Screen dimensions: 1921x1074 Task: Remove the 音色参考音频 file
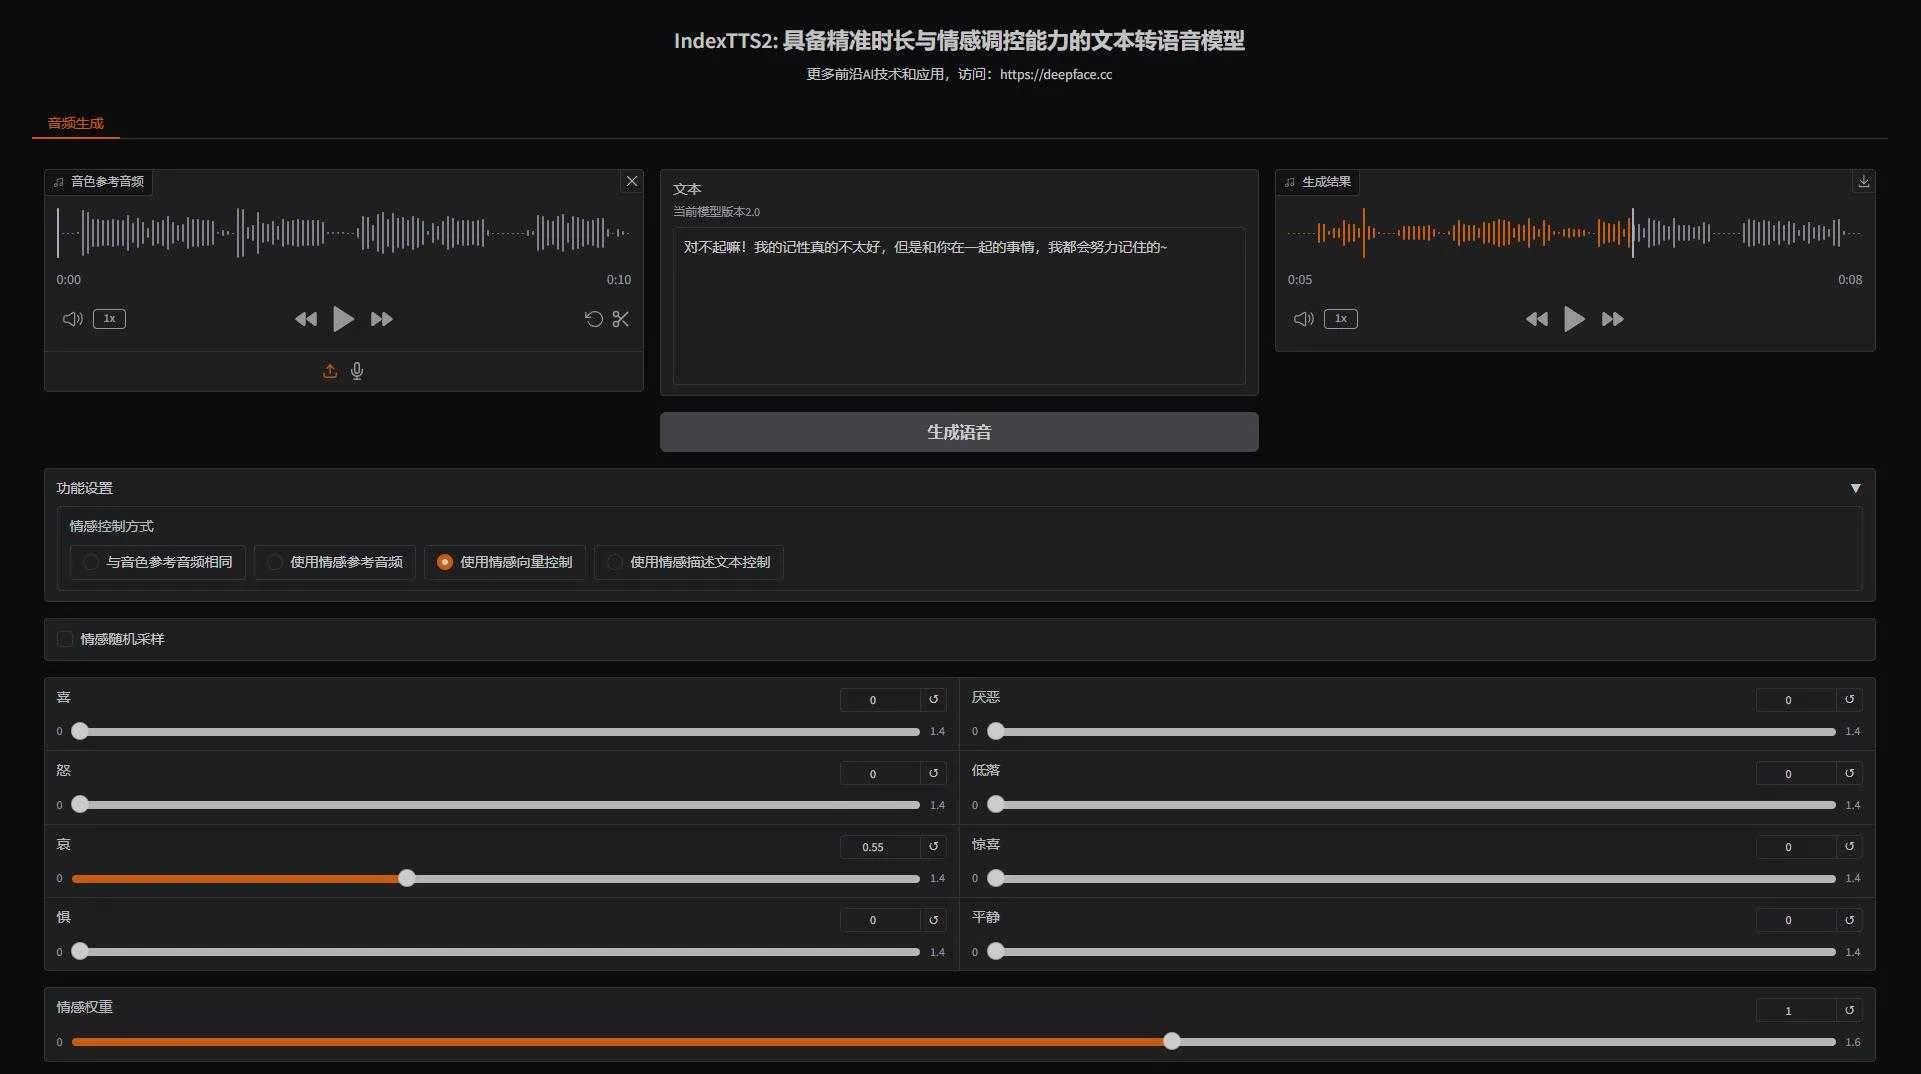[631, 181]
